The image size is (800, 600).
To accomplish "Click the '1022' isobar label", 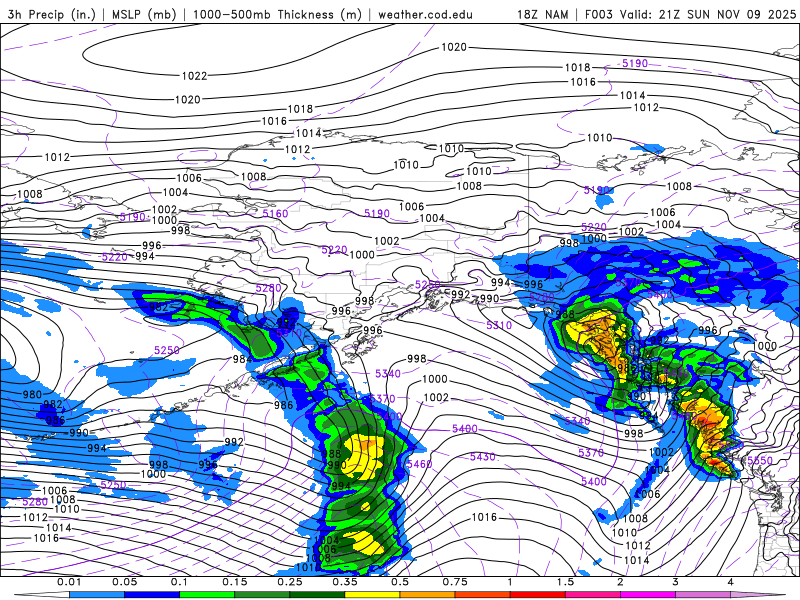I will click(x=194, y=76).
